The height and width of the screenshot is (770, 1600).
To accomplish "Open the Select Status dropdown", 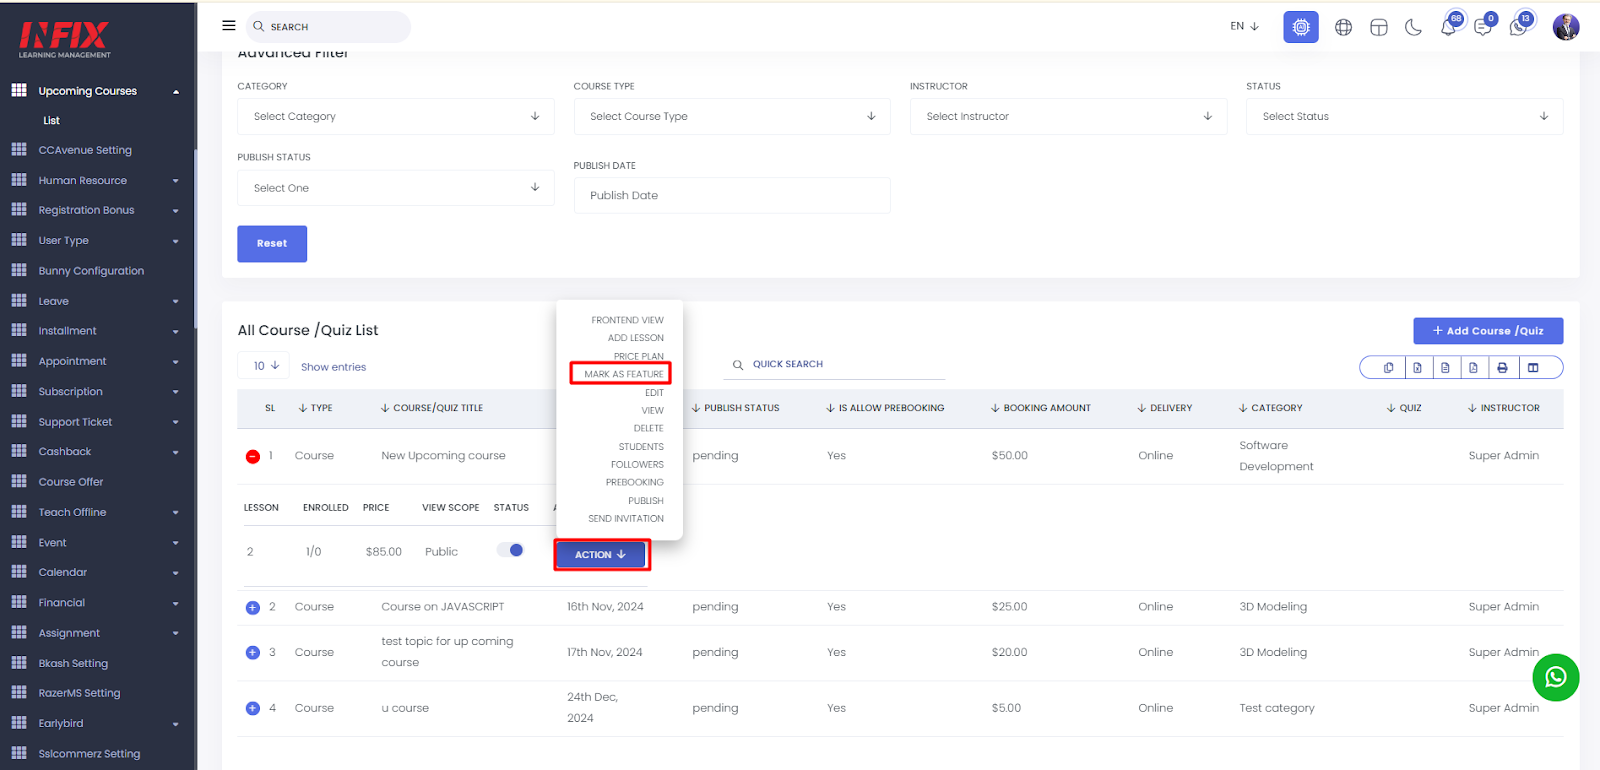I will click(x=1404, y=116).
